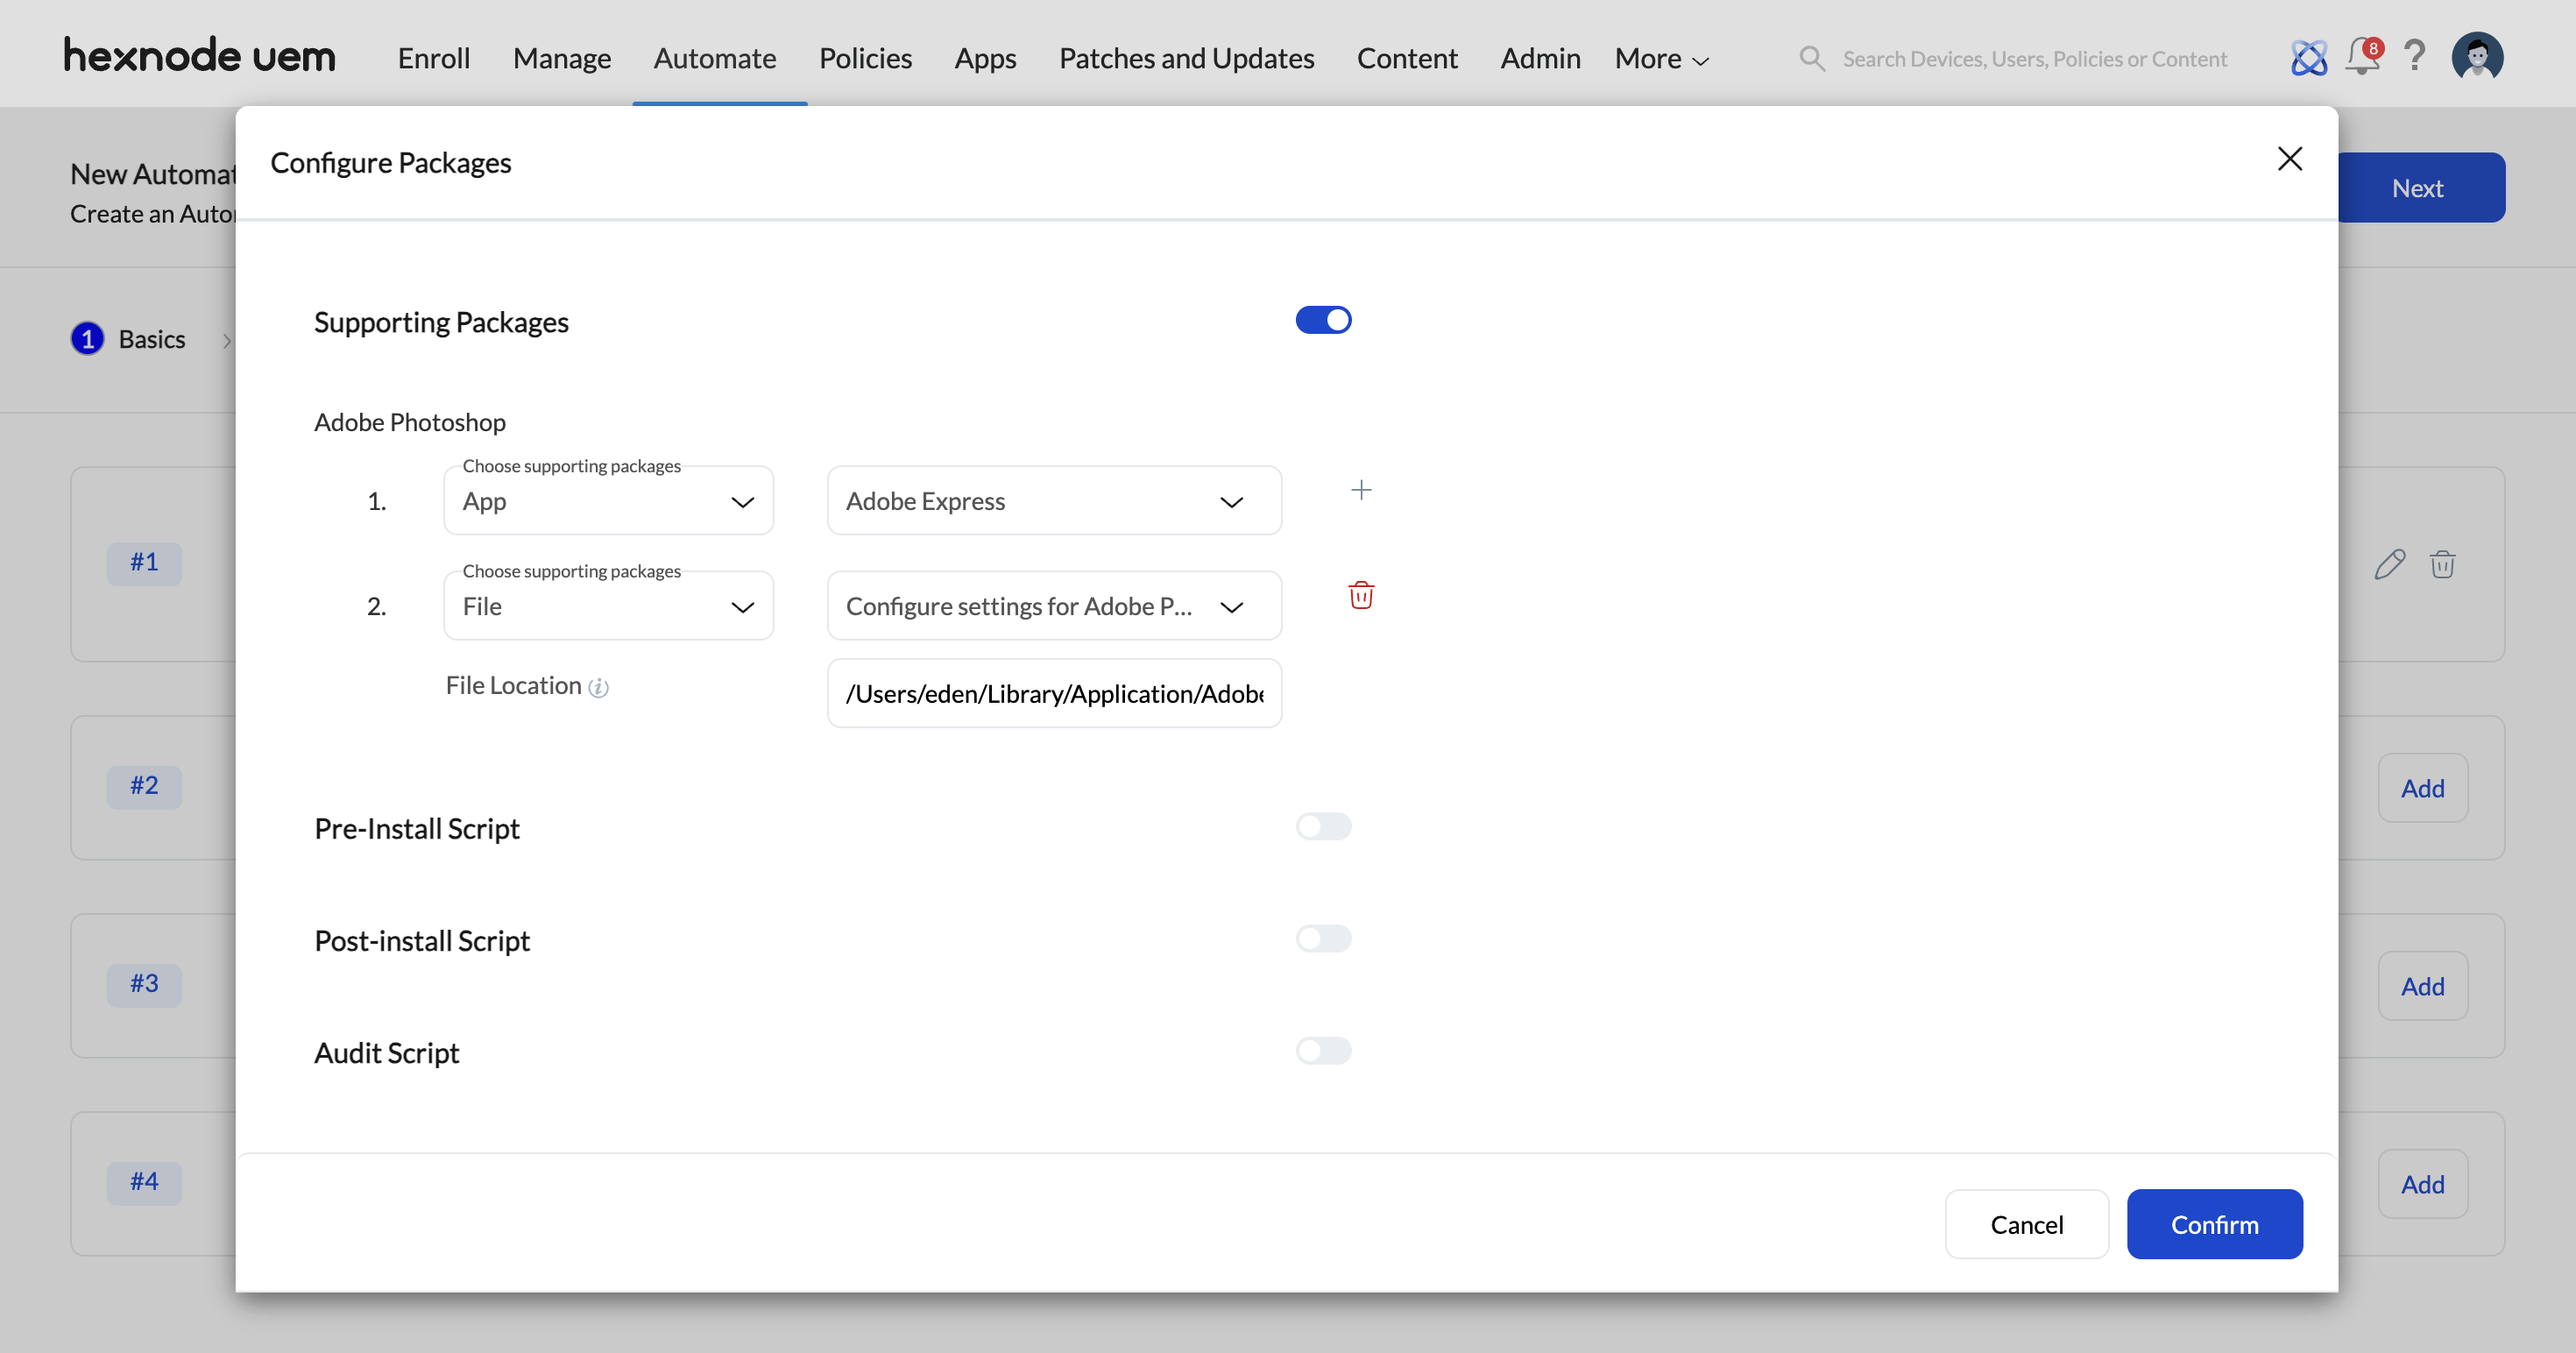Select the Automate tab
Screen dimensions: 2576x1353
click(715, 58)
